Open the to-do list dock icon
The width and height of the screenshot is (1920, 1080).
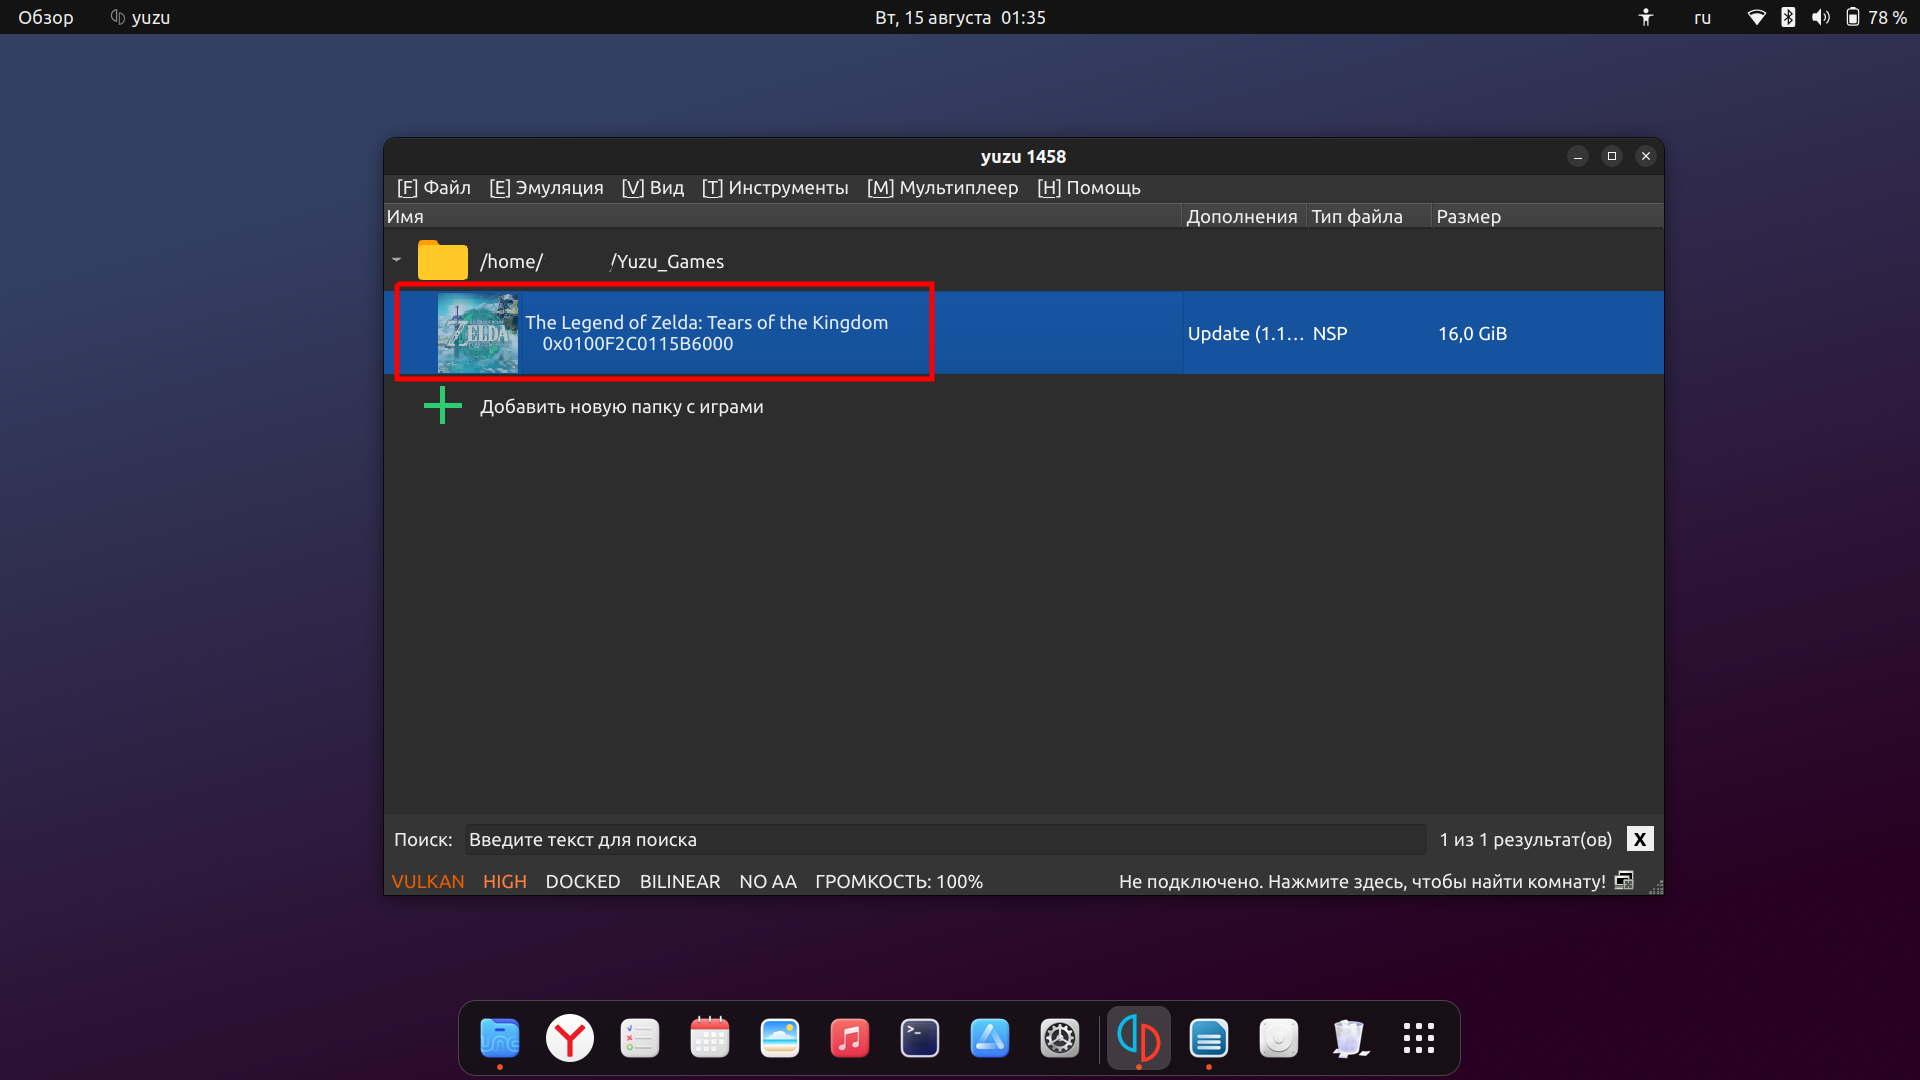tap(640, 1038)
